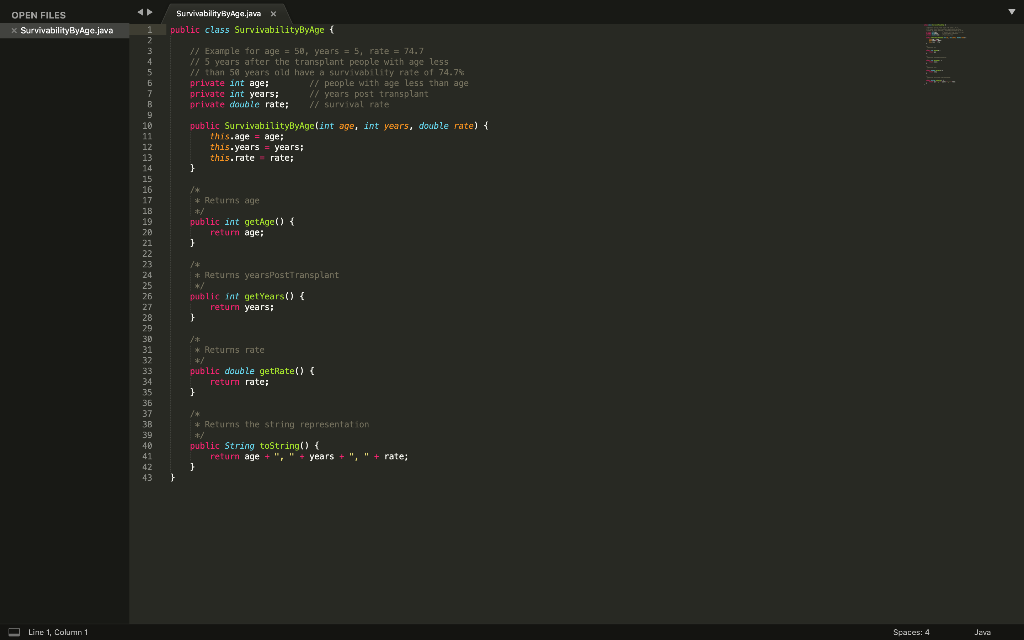The height and width of the screenshot is (640, 1024).
Task: Click the SurvivabilityByAge constructor name on line 10
Action: [x=269, y=126]
